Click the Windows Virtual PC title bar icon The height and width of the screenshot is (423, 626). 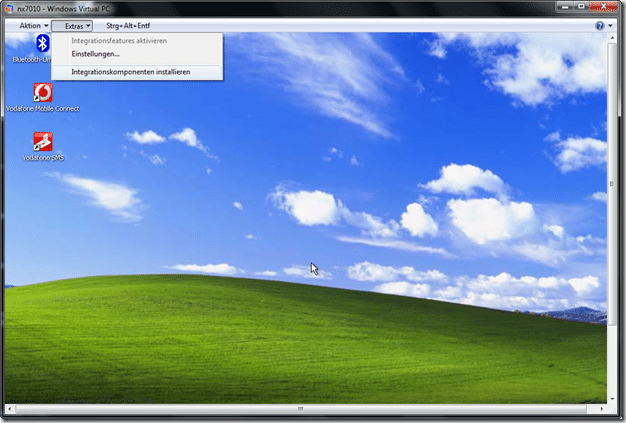pyautogui.click(x=10, y=8)
